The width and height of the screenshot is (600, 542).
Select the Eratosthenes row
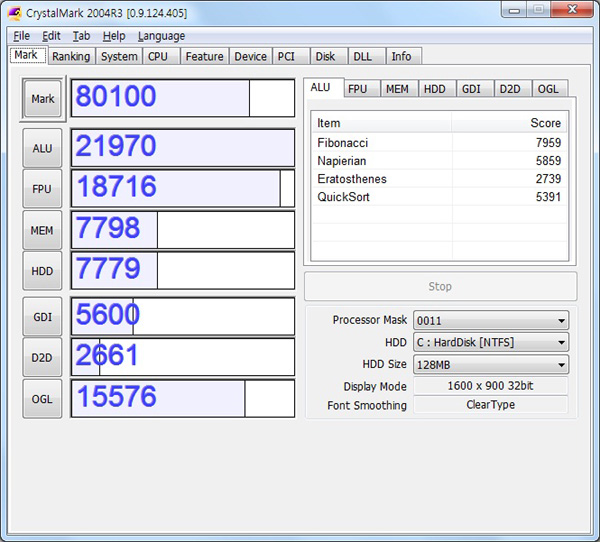point(439,179)
